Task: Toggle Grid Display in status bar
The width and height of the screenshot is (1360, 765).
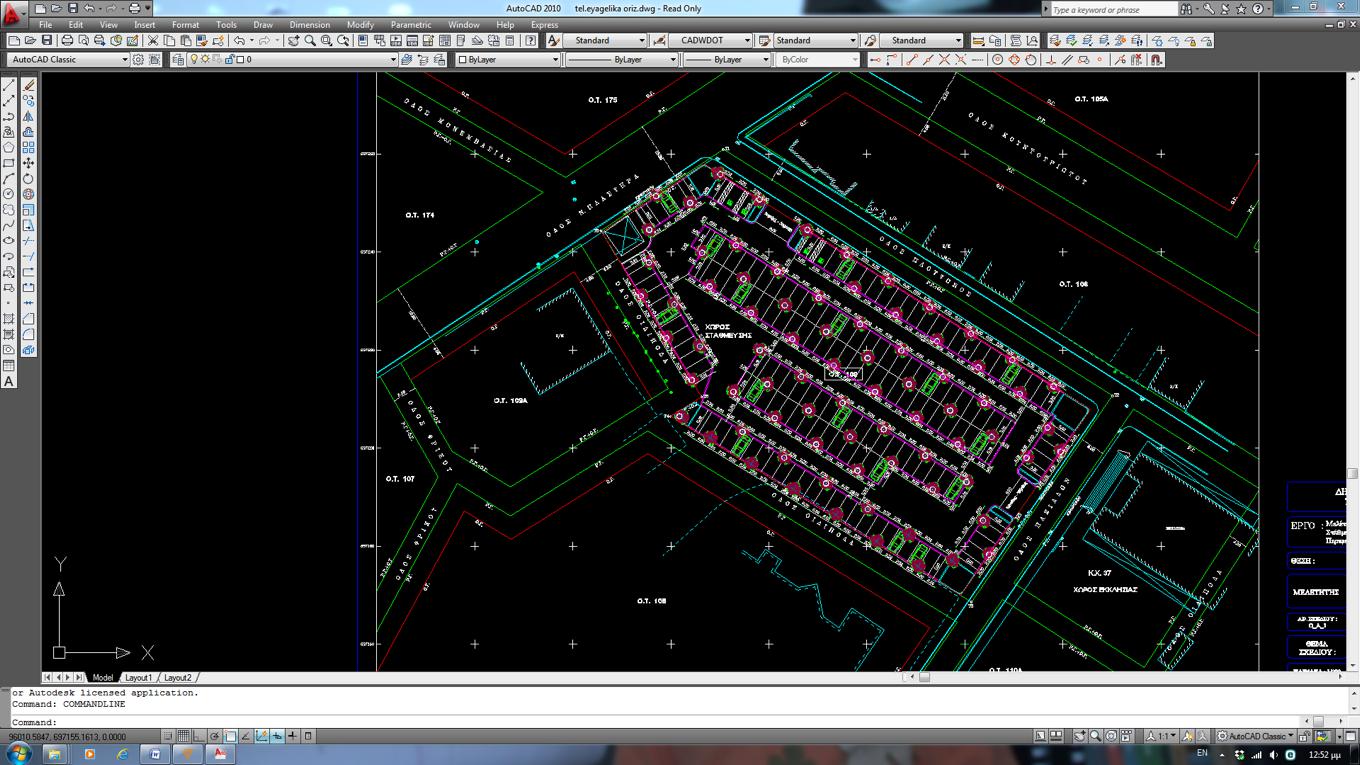Action: tap(183, 736)
